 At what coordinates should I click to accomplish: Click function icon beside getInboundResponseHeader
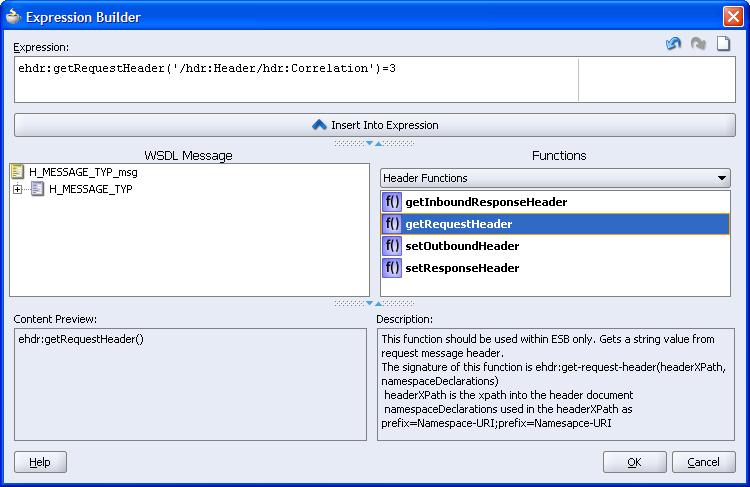[x=391, y=202]
